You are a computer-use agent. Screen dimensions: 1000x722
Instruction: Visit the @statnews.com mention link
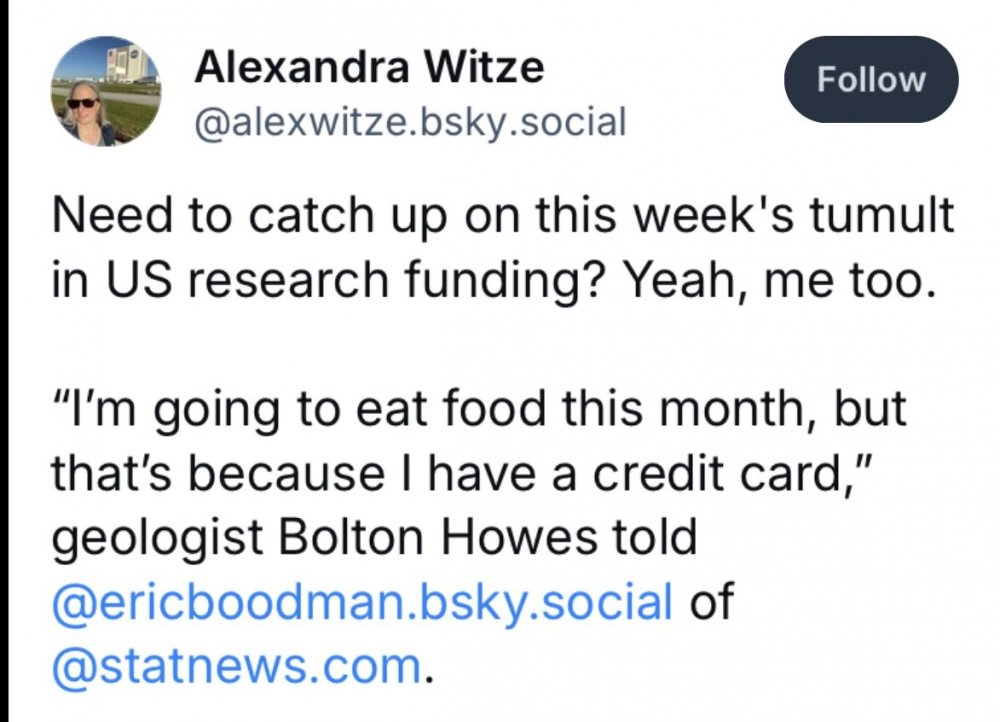tap(235, 664)
